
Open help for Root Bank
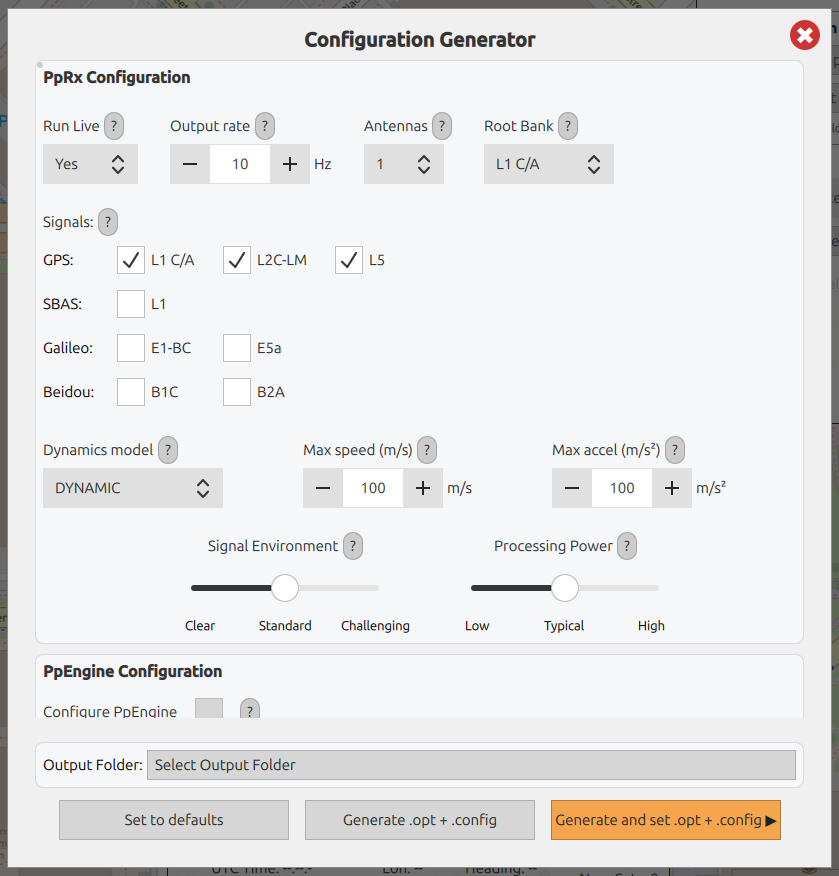point(568,126)
